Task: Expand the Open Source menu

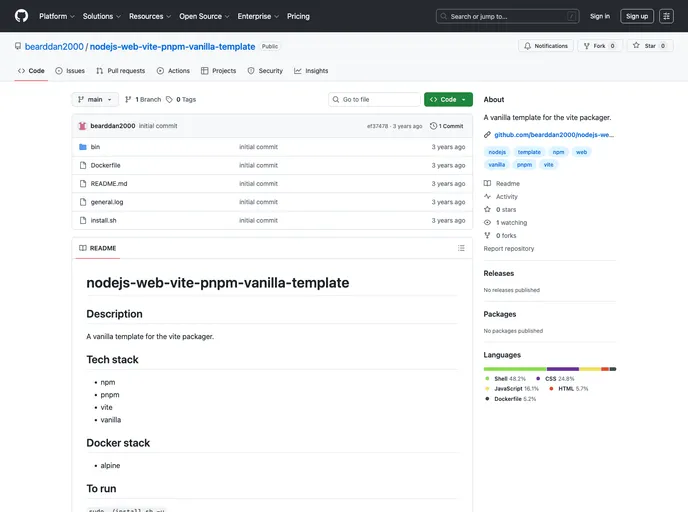Action: pyautogui.click(x=204, y=16)
